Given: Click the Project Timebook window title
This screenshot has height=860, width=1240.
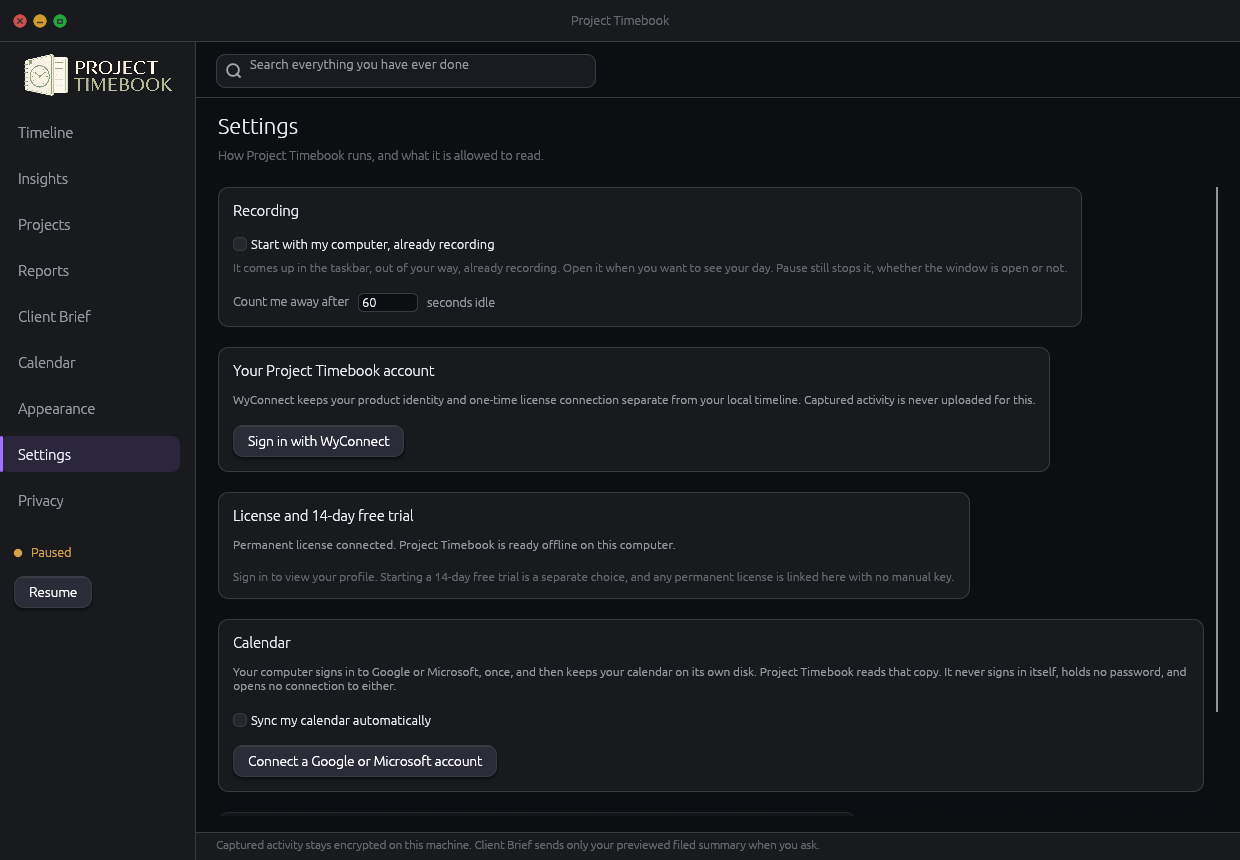Looking at the screenshot, I should 620,21.
